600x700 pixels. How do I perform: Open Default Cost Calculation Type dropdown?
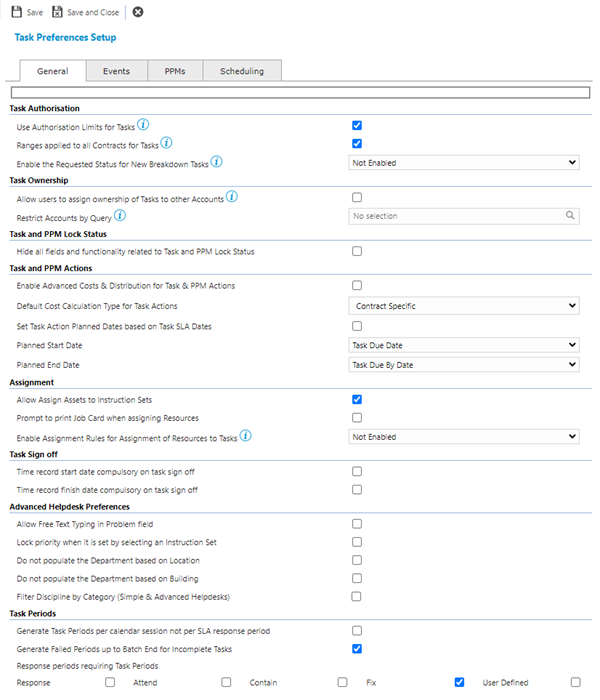[464, 306]
